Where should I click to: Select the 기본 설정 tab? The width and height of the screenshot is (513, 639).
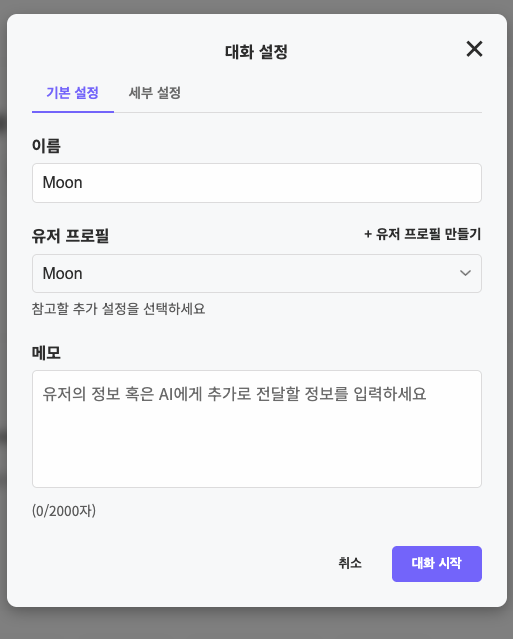click(73, 93)
